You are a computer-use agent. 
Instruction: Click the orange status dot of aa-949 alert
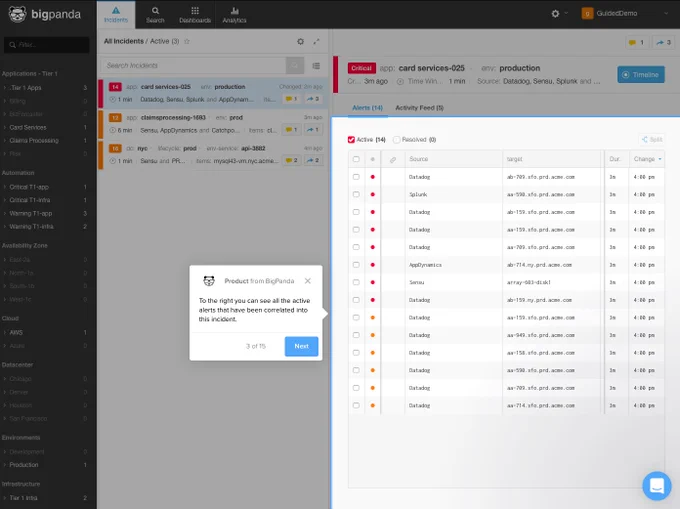click(x=373, y=335)
